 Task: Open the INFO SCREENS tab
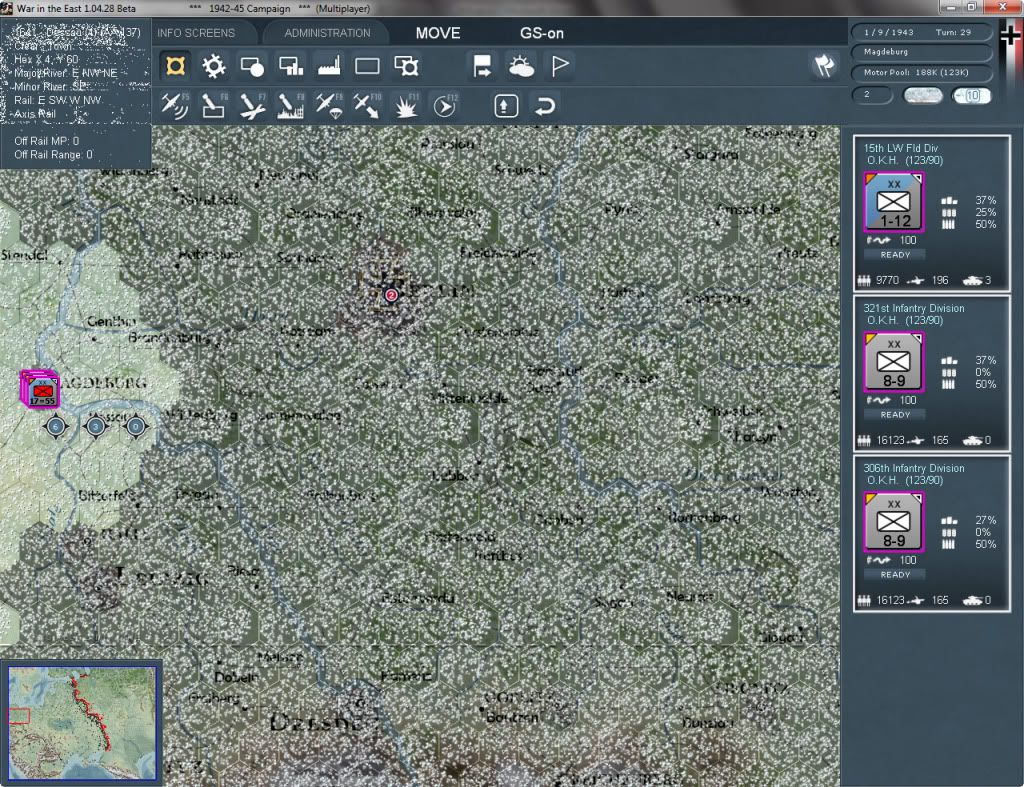pyautogui.click(x=196, y=33)
